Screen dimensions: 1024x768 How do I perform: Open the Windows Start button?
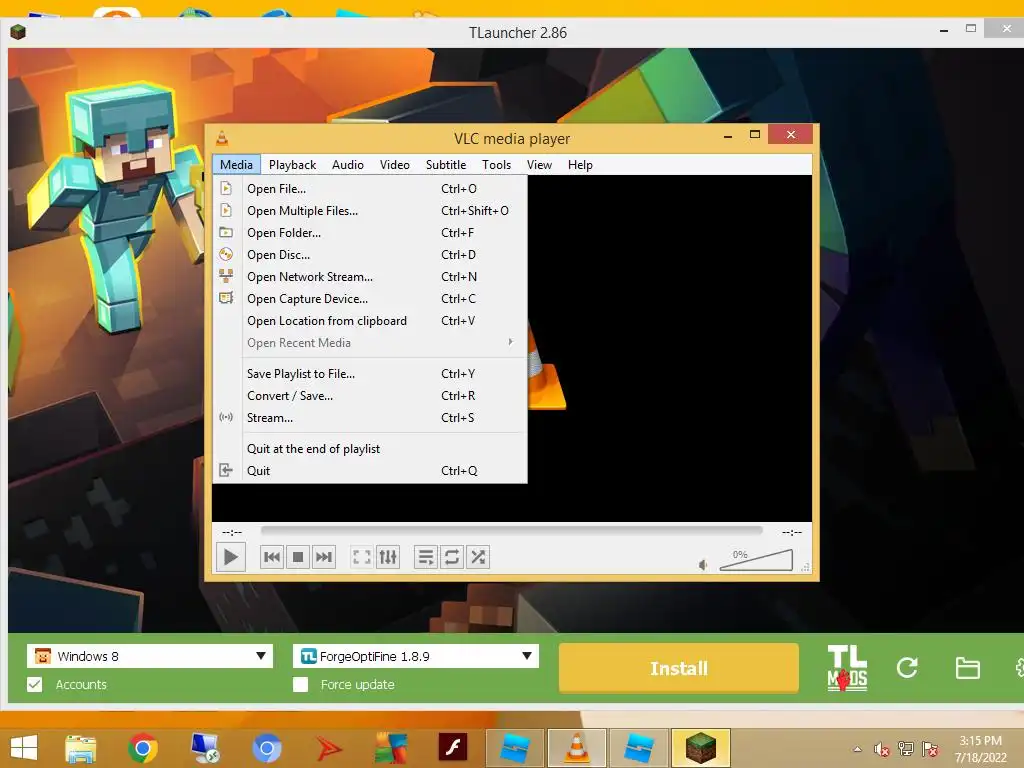(x=24, y=748)
